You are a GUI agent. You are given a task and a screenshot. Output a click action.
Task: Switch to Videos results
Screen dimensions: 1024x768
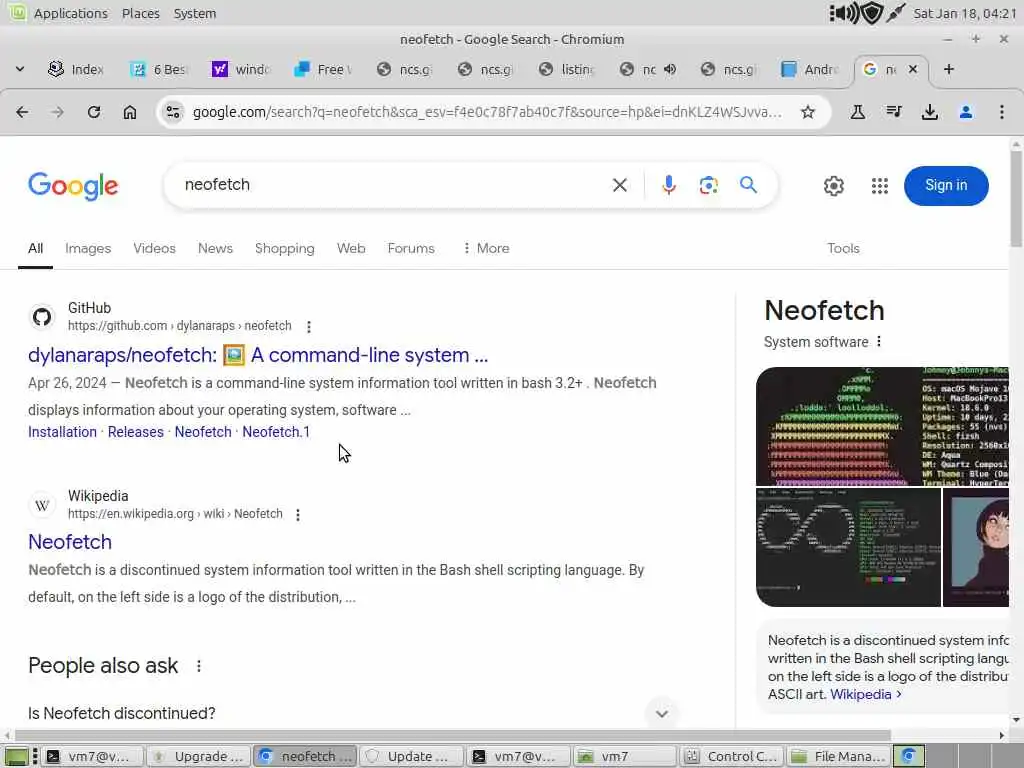point(154,248)
